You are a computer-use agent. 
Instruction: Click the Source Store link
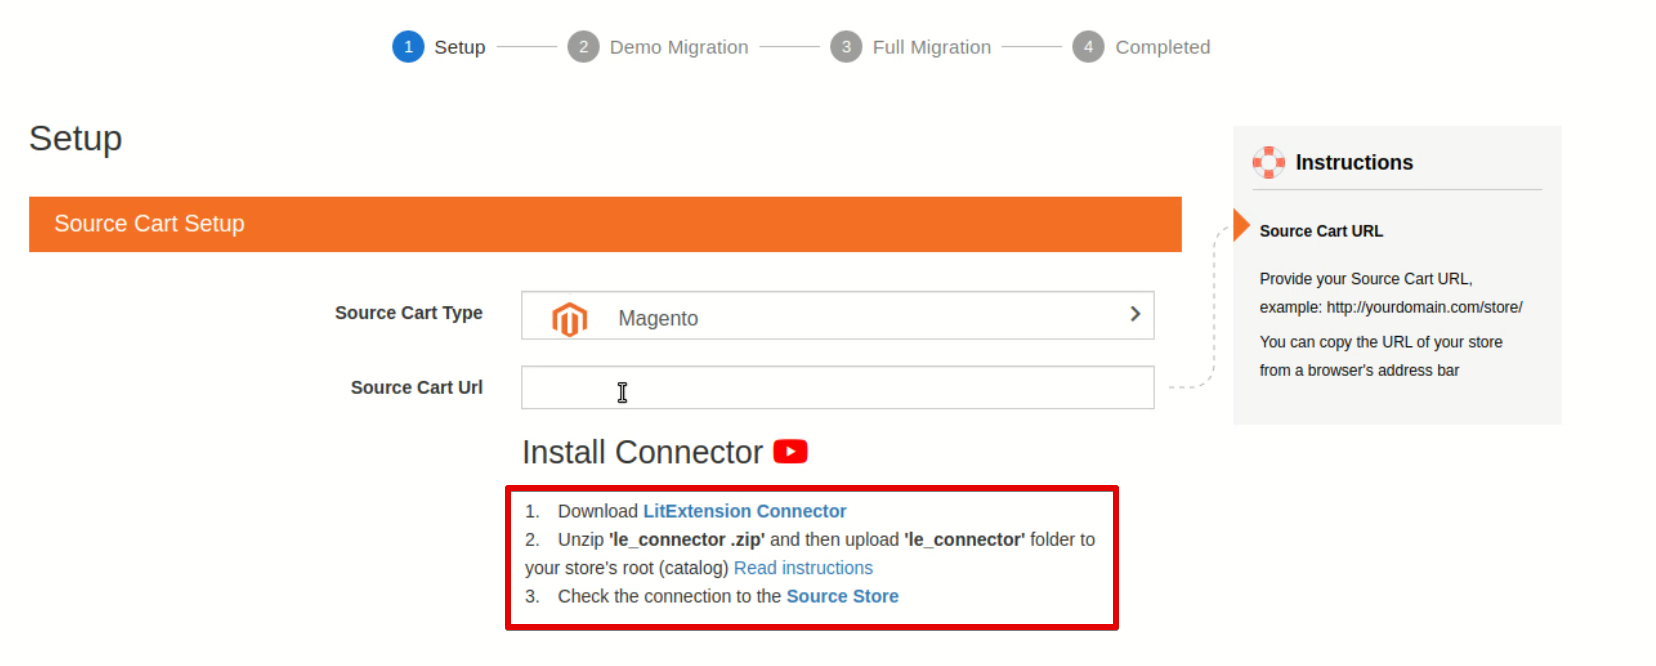point(842,596)
